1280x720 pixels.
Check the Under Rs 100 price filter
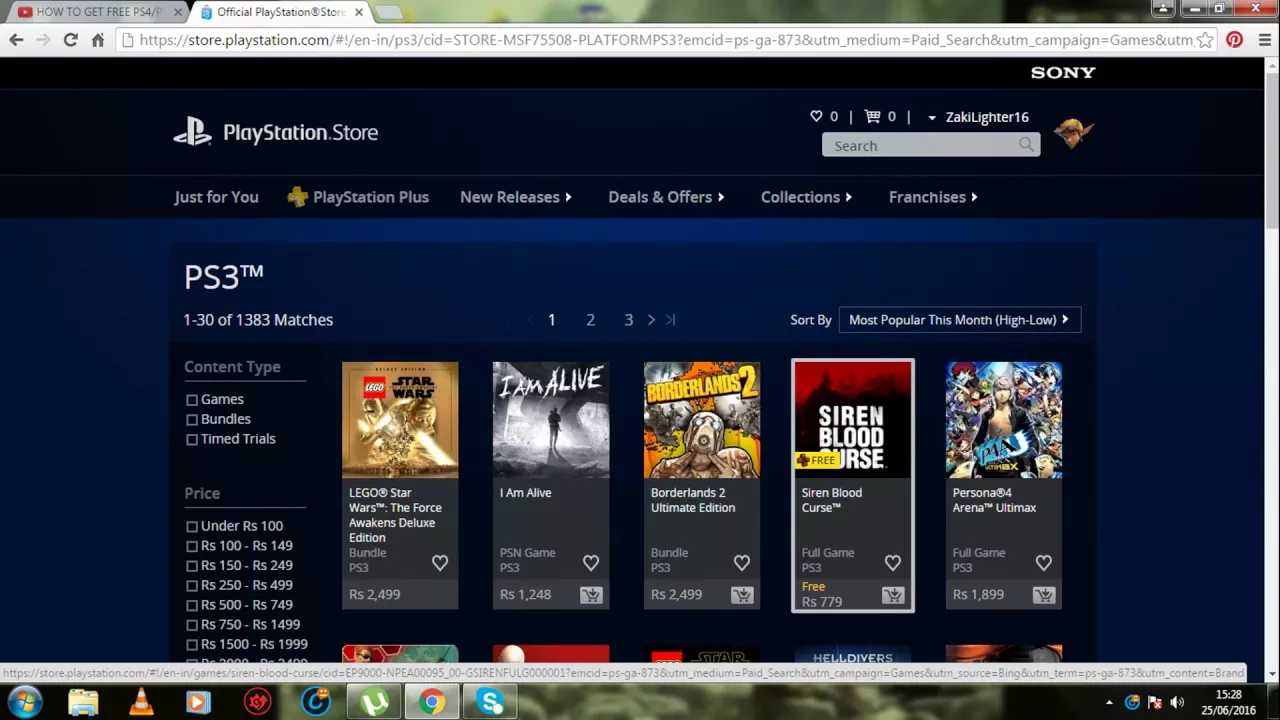[192, 527]
